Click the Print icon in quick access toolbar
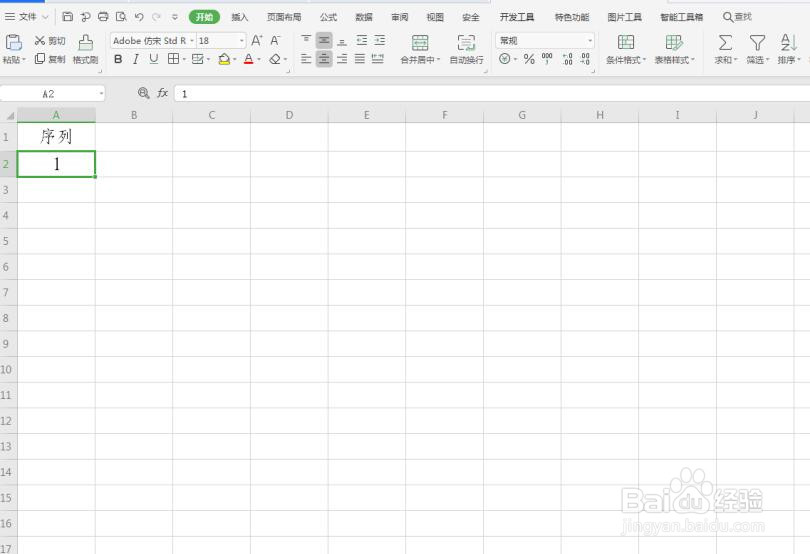 point(103,17)
